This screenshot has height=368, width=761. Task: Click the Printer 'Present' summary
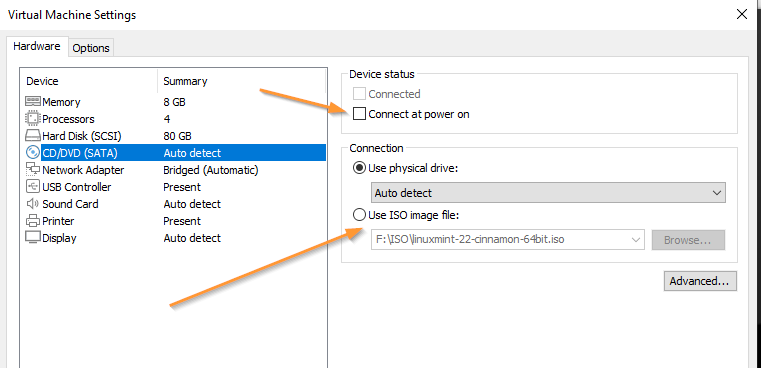pos(182,221)
